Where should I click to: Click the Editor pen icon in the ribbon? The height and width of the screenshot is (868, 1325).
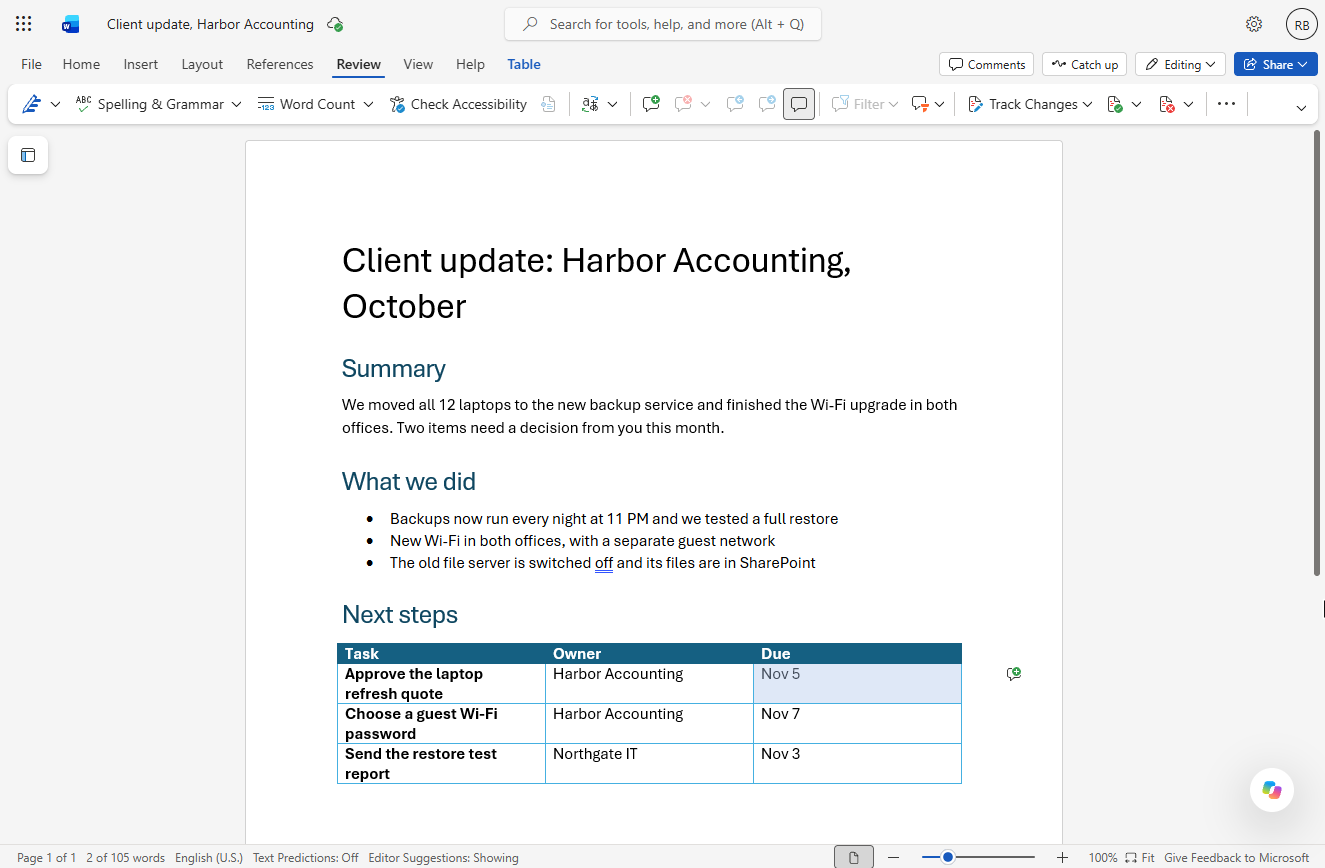(x=31, y=104)
